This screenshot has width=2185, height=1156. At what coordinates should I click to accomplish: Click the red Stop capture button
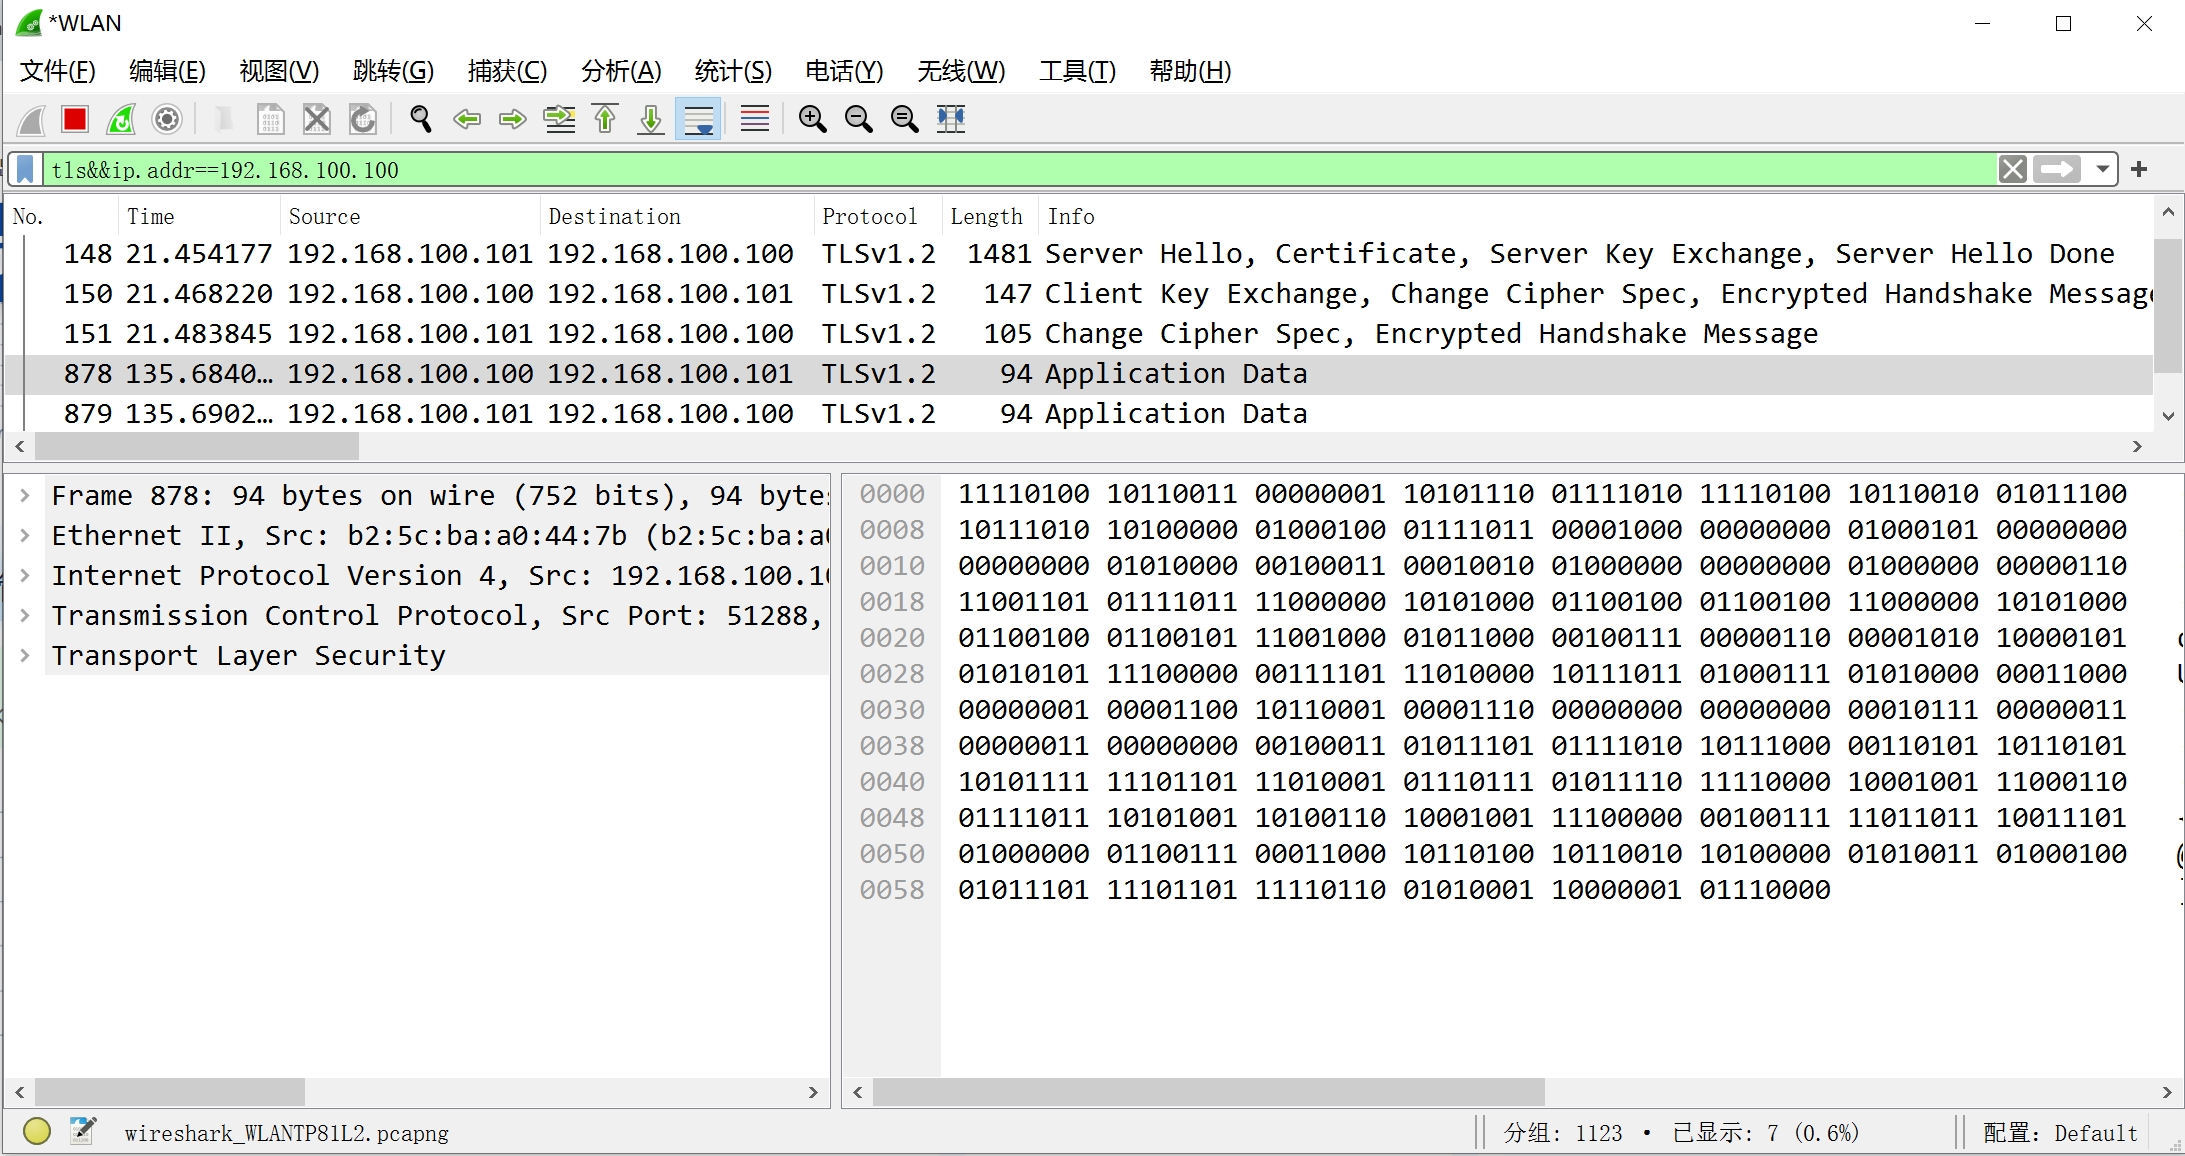75,120
